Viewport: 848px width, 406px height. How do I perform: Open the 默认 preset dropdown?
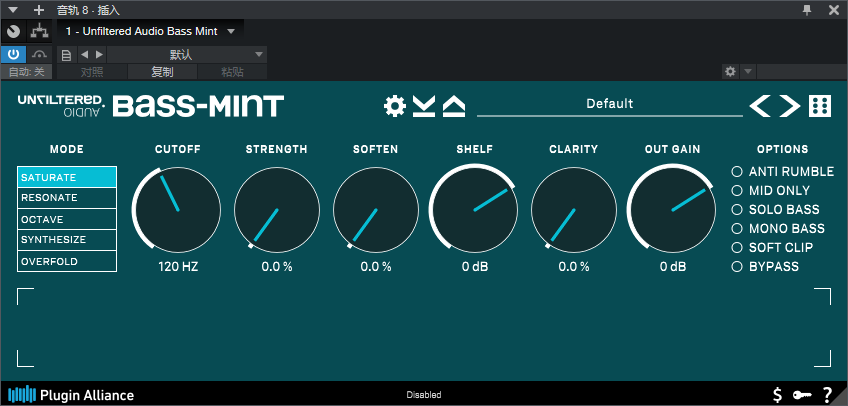pos(187,55)
